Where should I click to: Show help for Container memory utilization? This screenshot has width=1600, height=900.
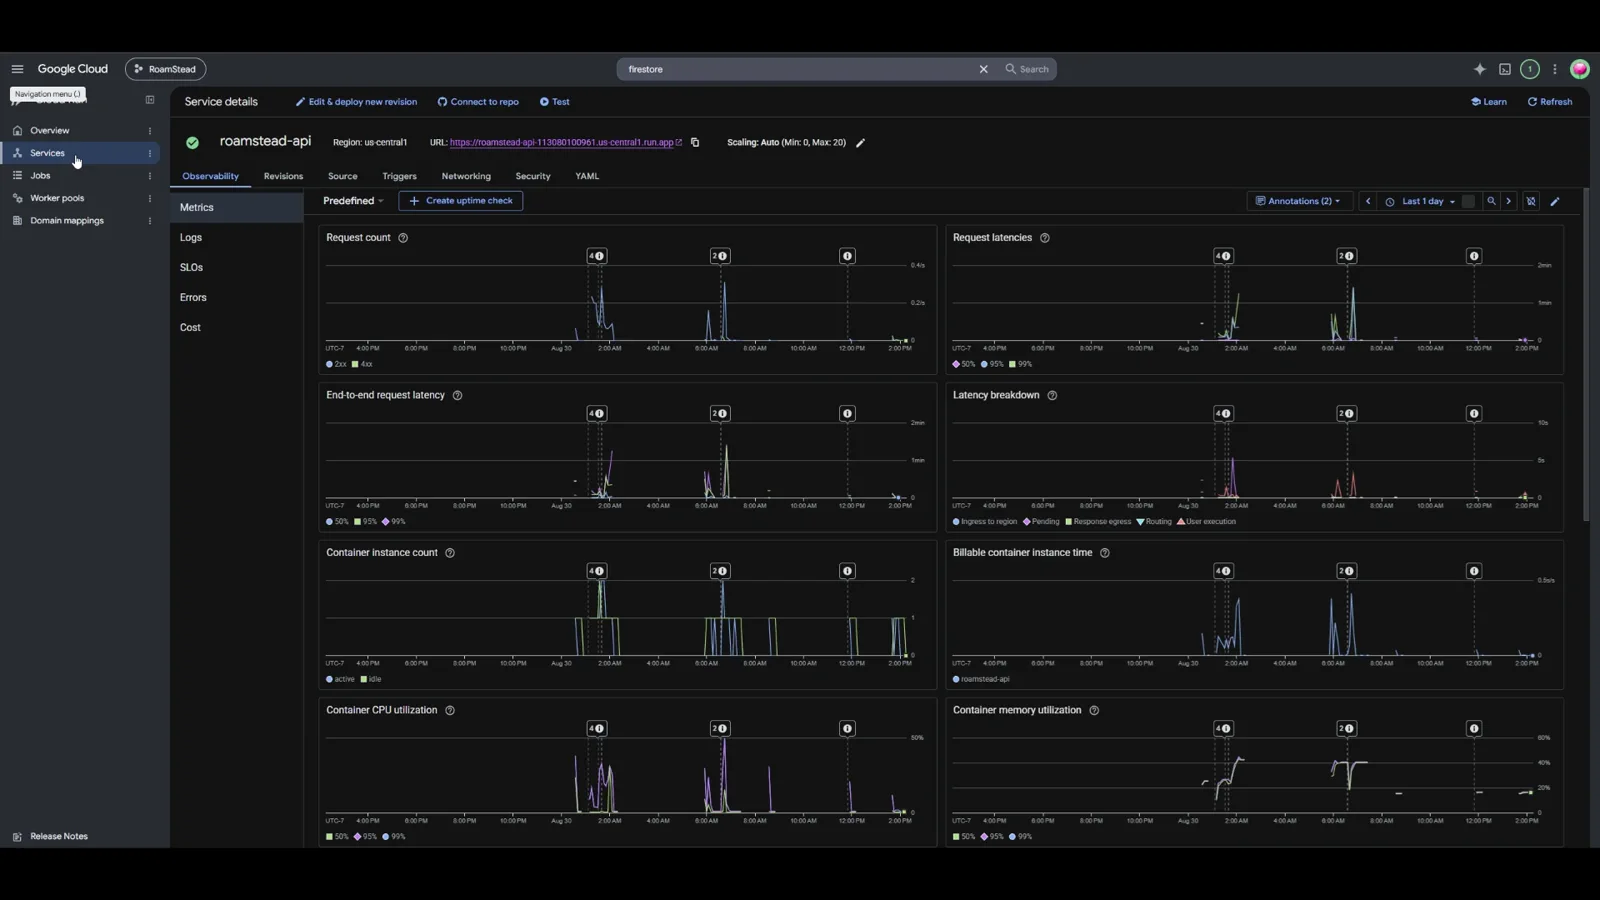click(x=1094, y=710)
